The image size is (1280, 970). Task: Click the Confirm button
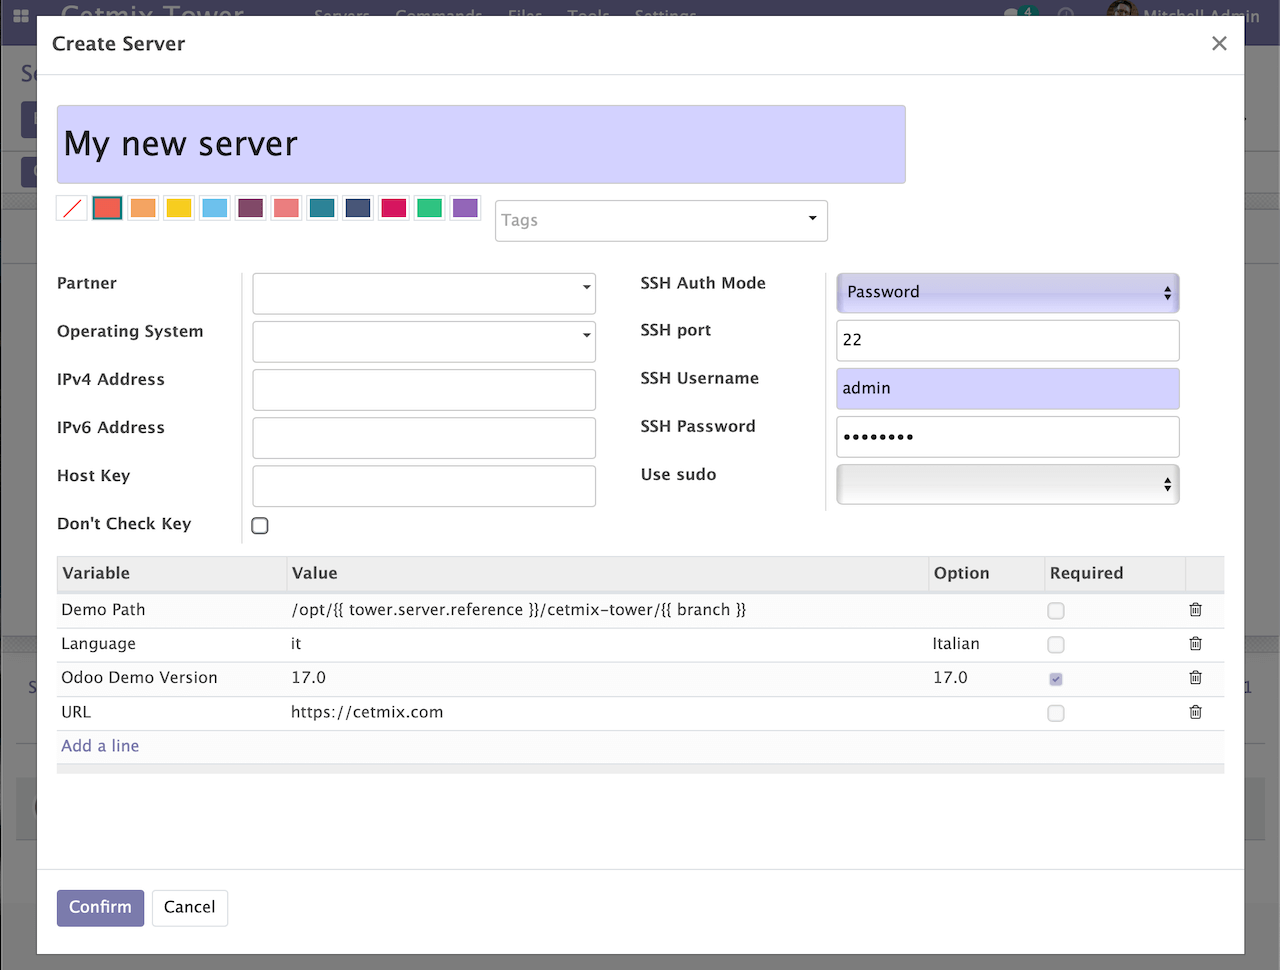[100, 908]
